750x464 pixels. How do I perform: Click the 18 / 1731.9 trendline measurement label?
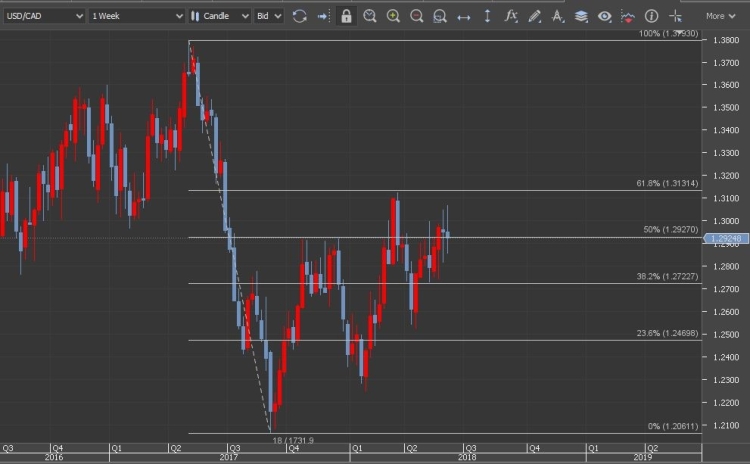293,441
